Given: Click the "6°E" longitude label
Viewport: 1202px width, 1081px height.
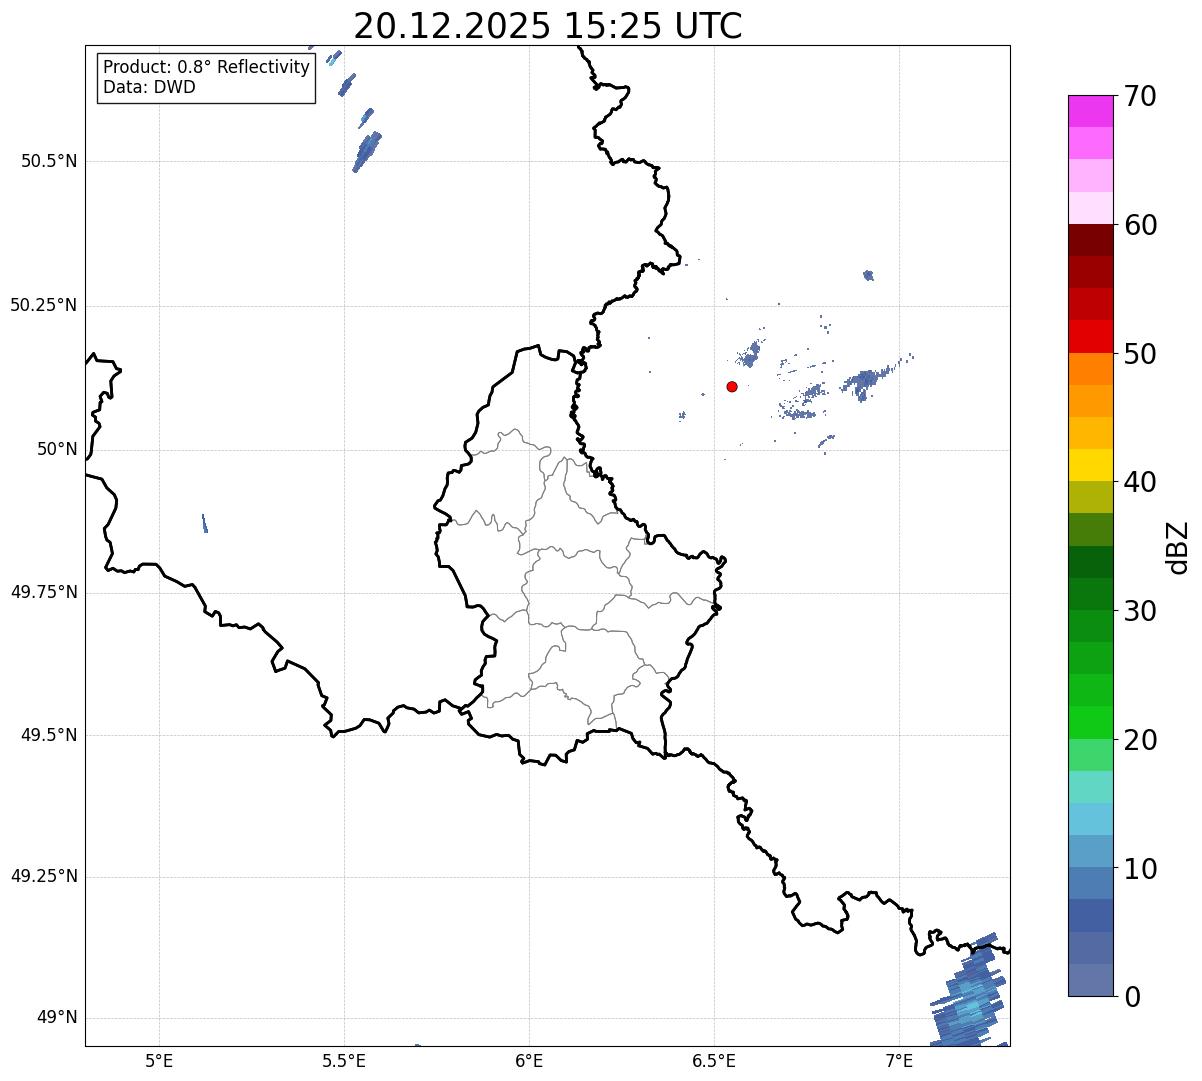Looking at the screenshot, I should coord(529,1061).
